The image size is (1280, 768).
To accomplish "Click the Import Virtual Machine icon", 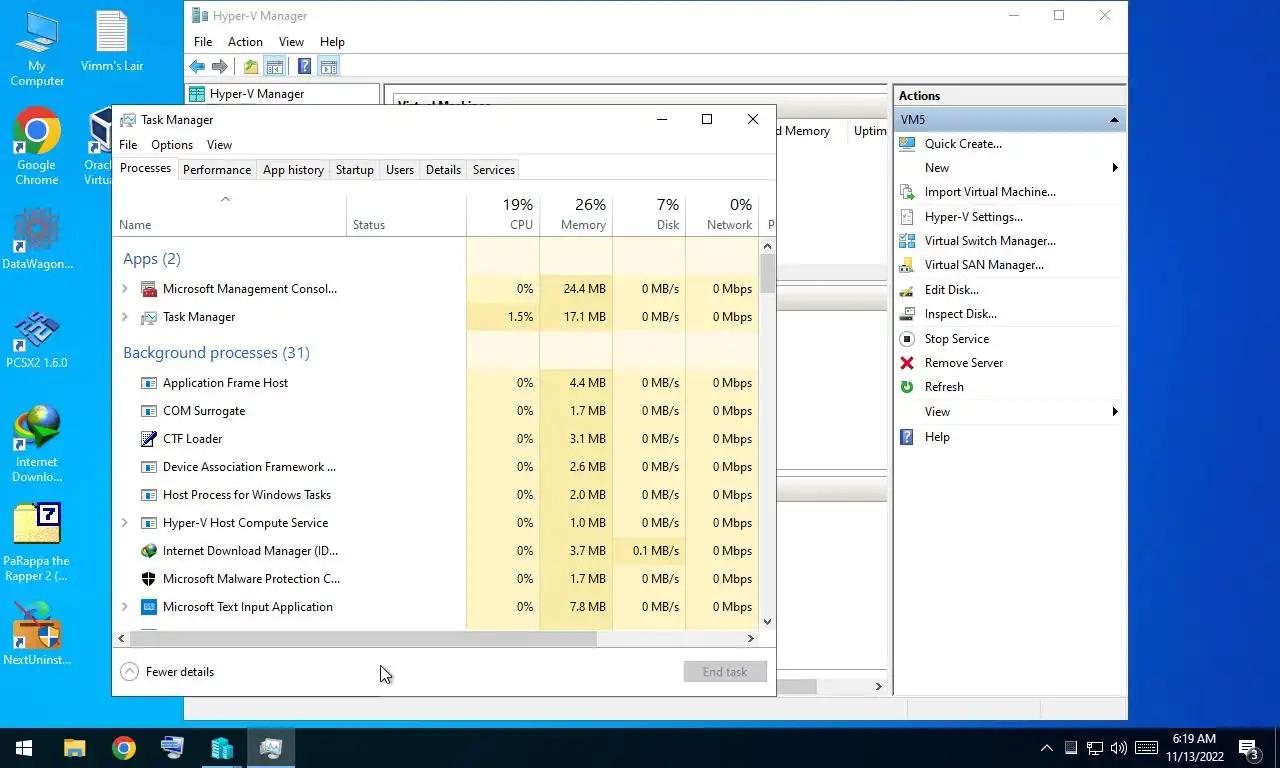I will click(907, 192).
